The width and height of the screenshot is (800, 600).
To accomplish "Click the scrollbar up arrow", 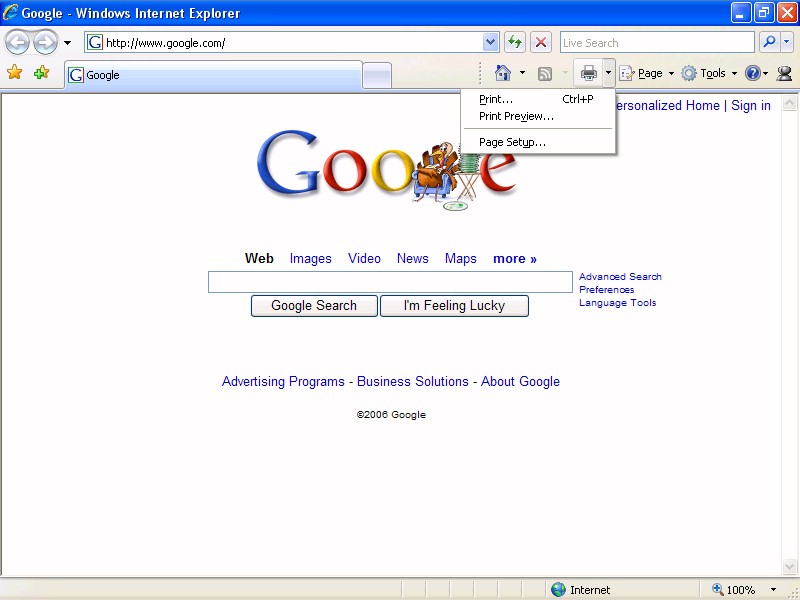I will 789,103.
